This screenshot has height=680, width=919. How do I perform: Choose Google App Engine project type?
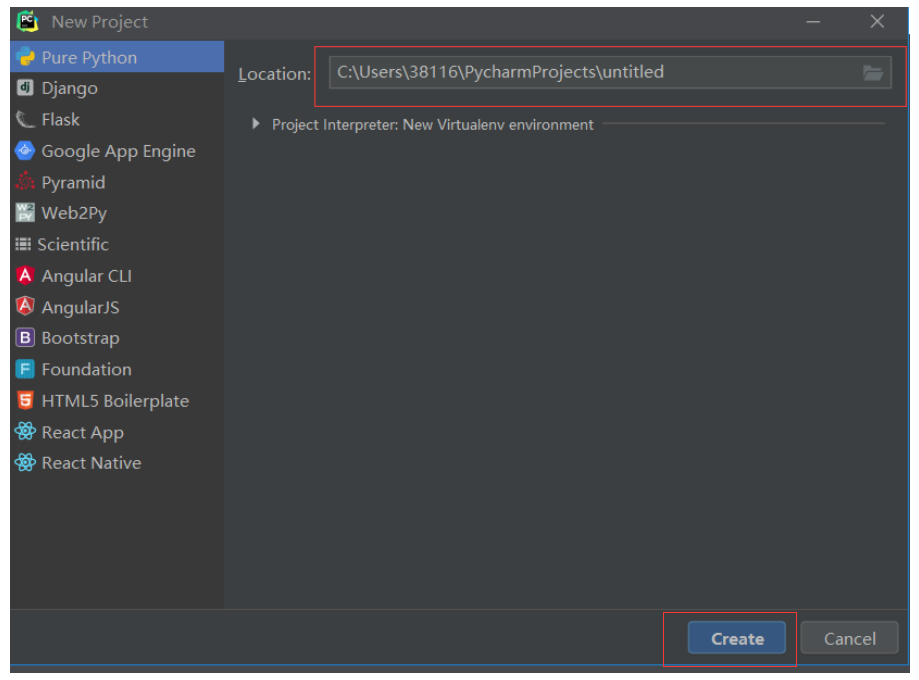click(117, 151)
